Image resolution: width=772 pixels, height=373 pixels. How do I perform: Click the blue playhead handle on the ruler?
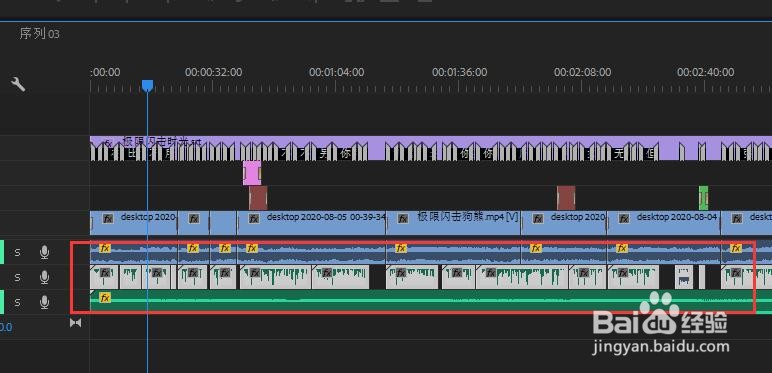(x=147, y=86)
